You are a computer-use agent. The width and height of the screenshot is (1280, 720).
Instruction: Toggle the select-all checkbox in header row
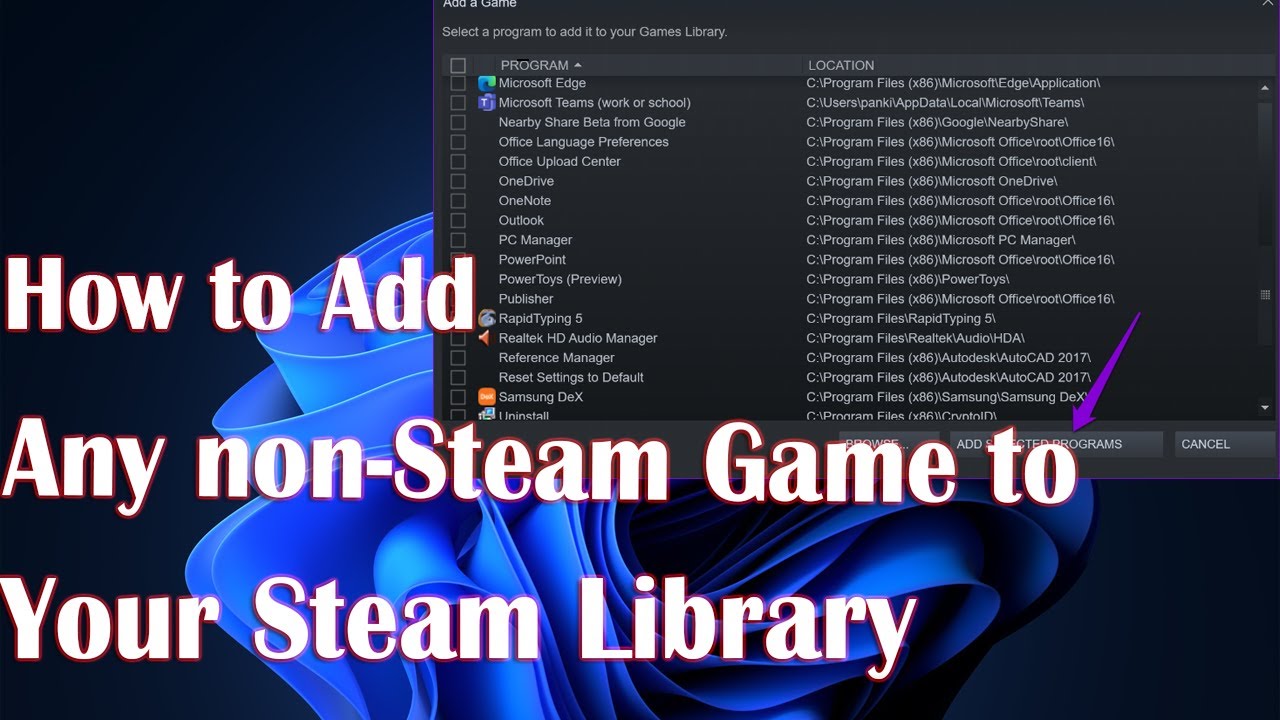[458, 65]
